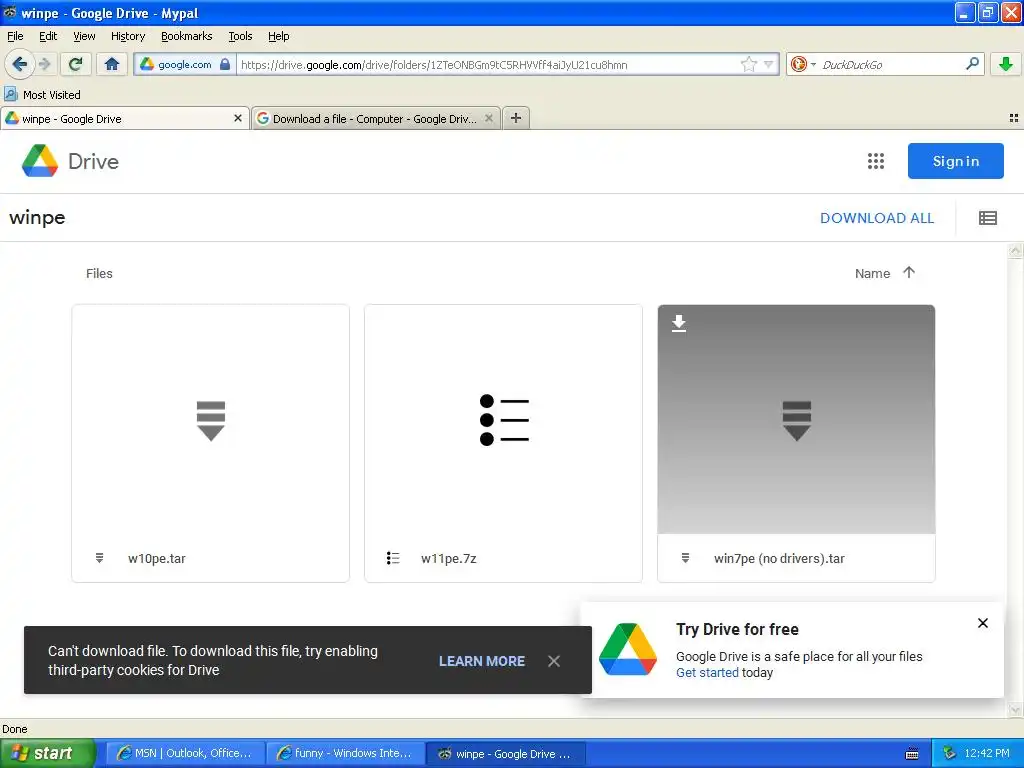Image resolution: width=1024 pixels, height=768 pixels.
Task: Sort files by Name
Action: [872, 274]
